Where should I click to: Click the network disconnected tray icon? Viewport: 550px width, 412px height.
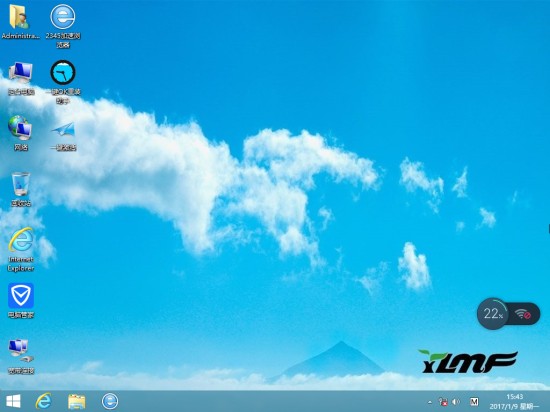[443, 402]
